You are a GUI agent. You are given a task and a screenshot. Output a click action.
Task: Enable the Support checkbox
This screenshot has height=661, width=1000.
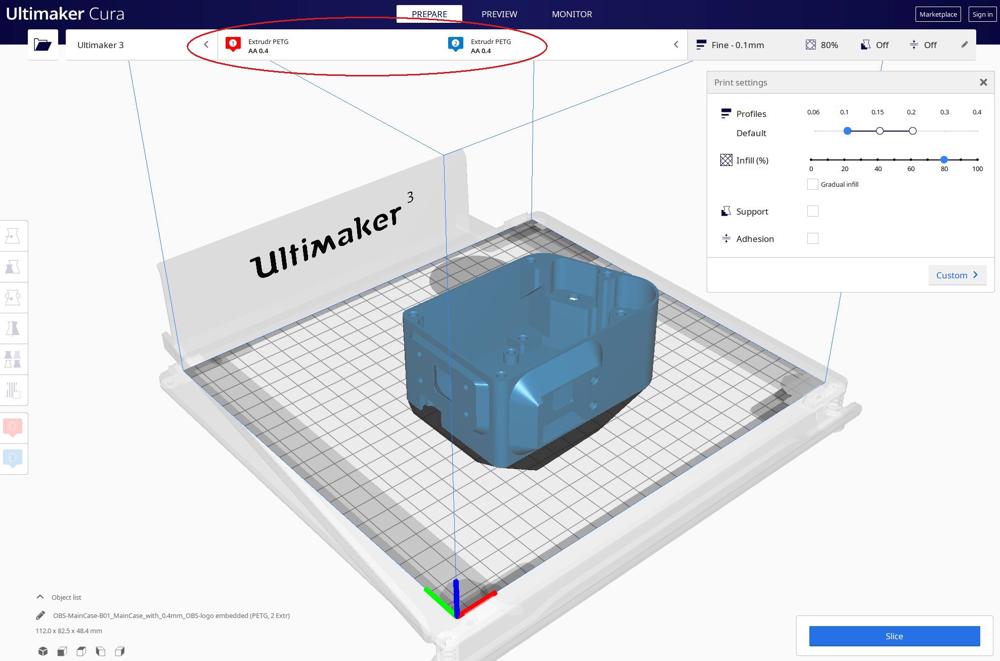point(812,211)
